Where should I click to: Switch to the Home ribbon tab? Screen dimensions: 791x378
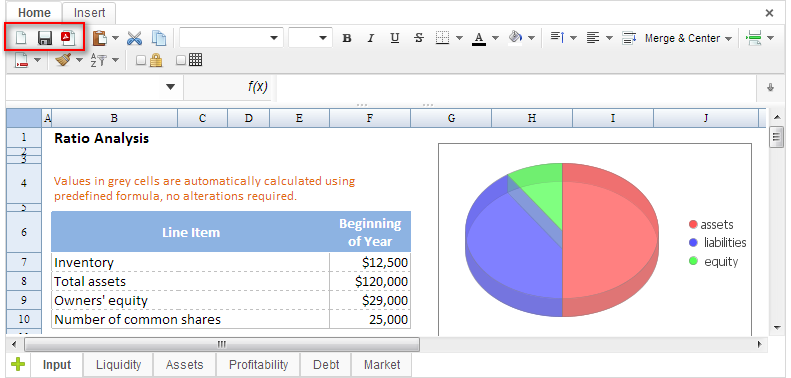[x=34, y=13]
